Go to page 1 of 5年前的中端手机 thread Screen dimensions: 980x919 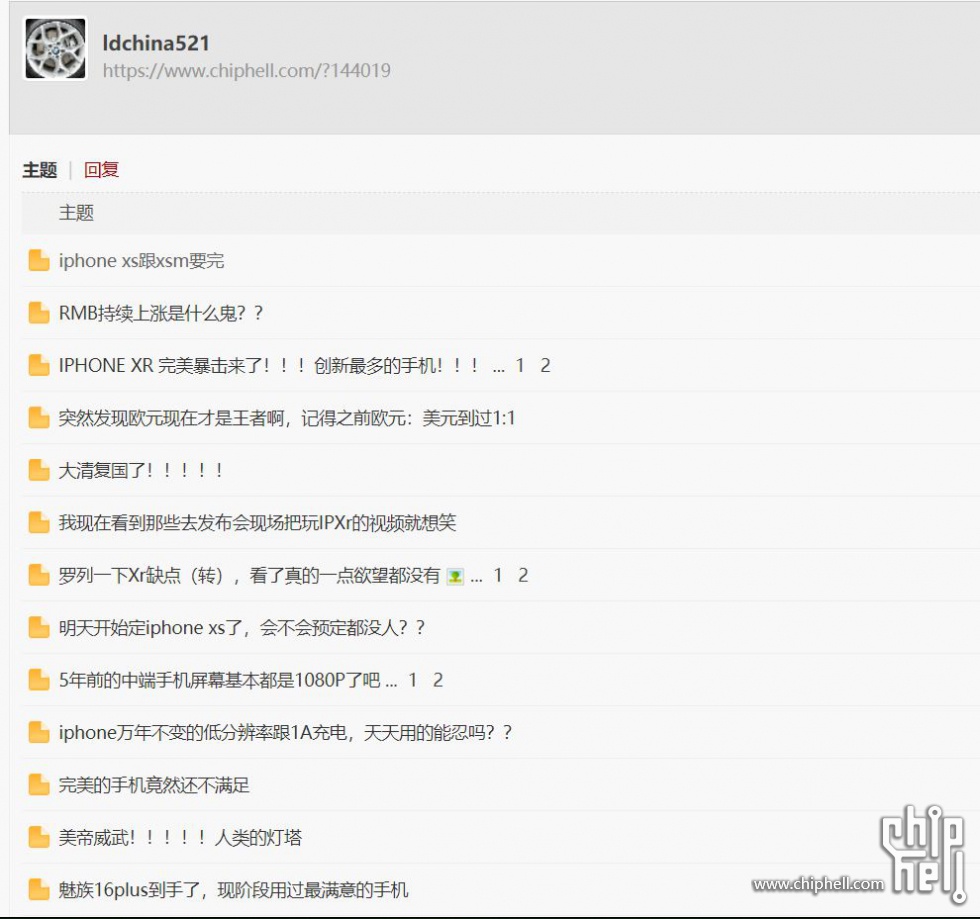[412, 681]
